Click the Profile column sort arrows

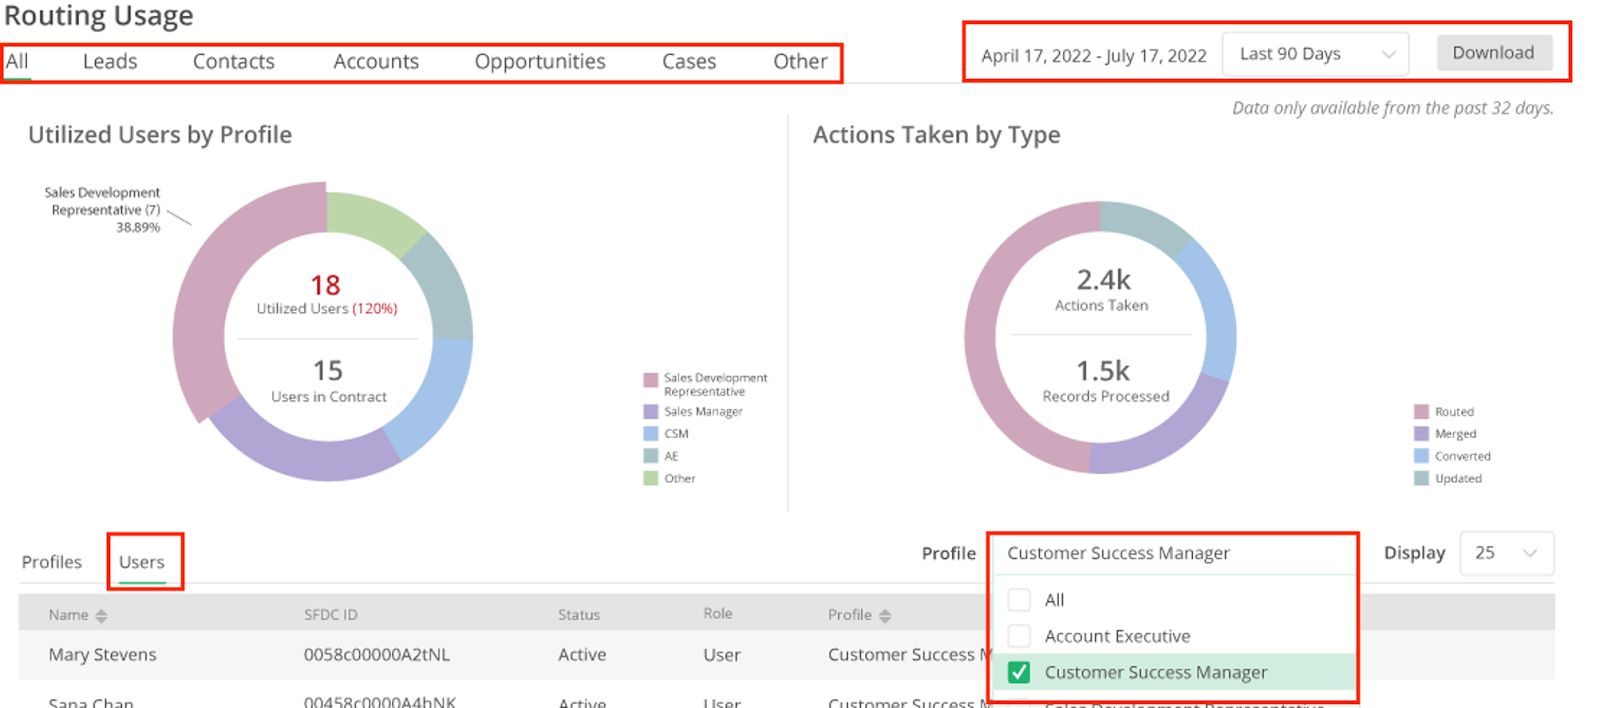884,616
